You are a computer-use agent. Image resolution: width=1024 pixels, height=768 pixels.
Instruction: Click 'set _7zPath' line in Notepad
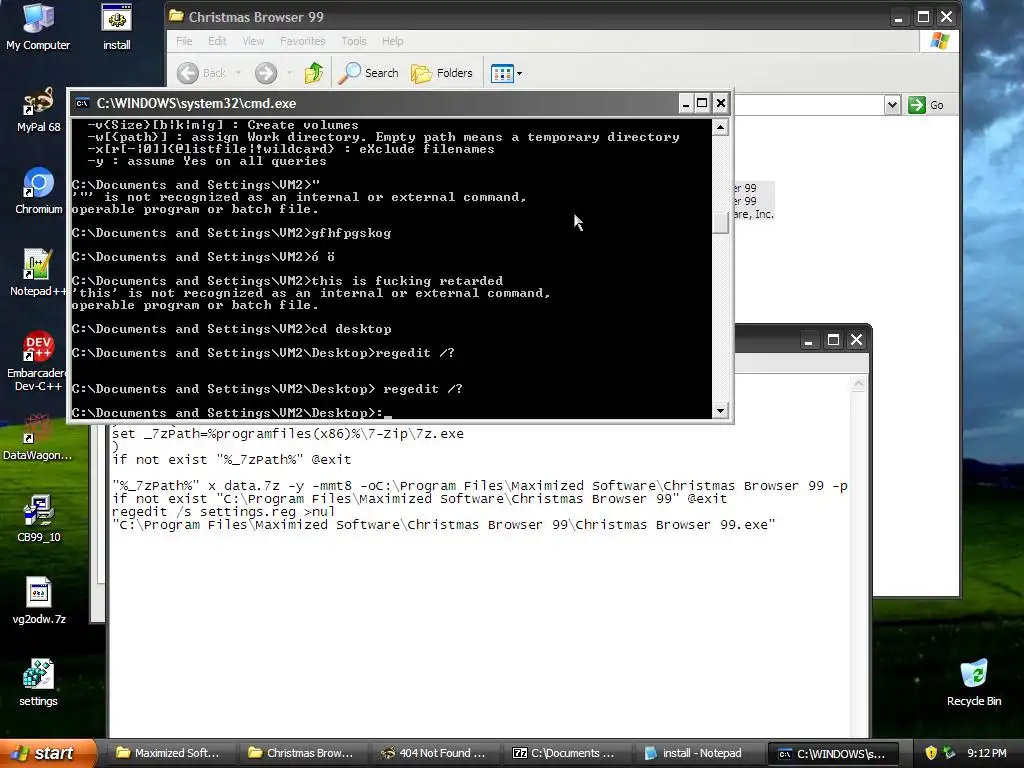pyautogui.click(x=287, y=434)
